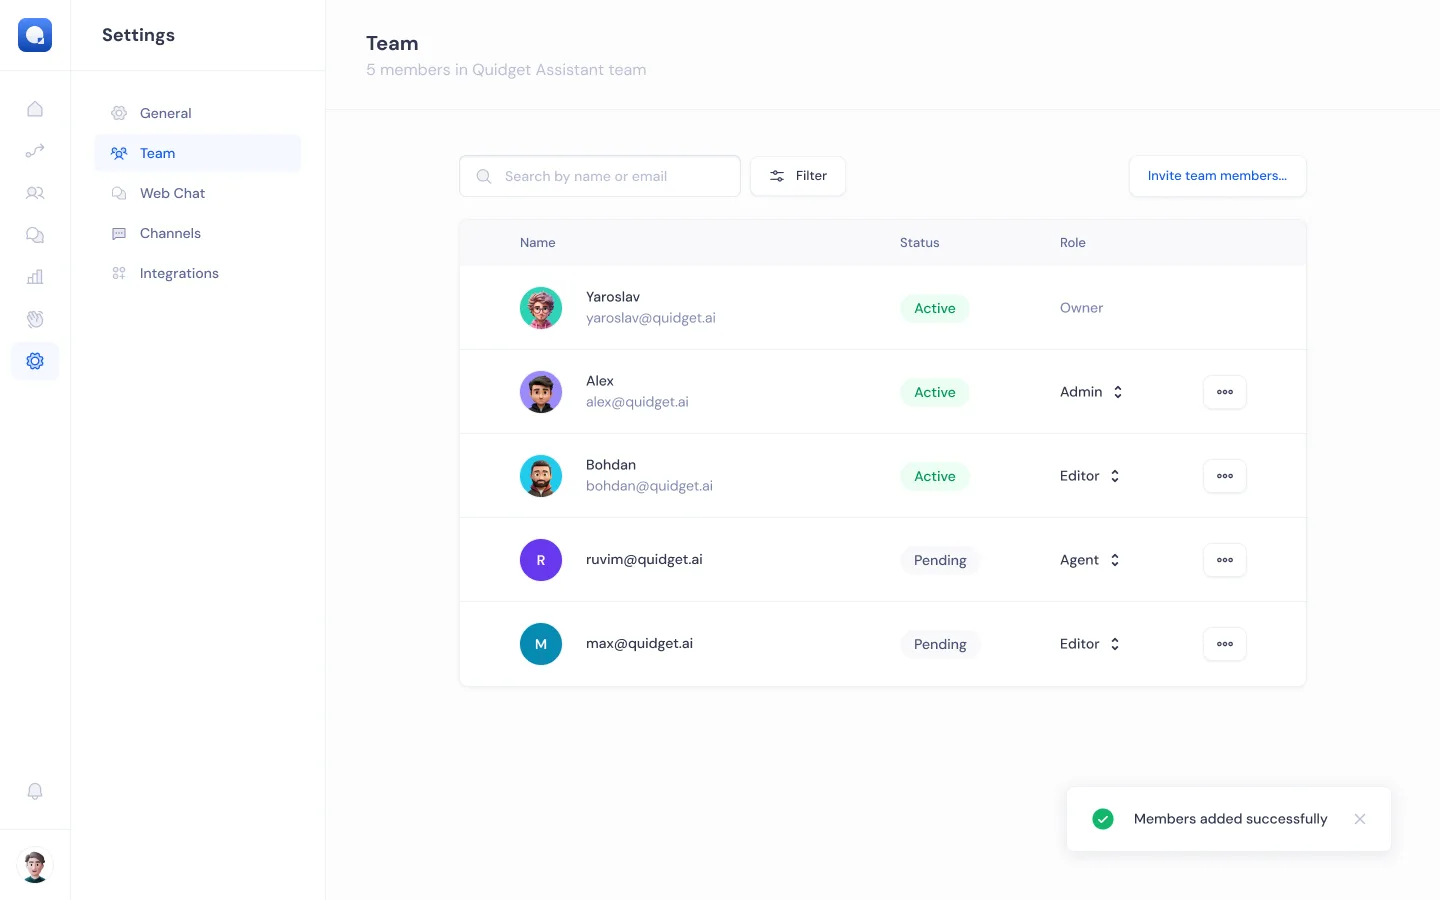The width and height of the screenshot is (1440, 900).
Task: Click the Quidget logo icon
Action: click(35, 35)
